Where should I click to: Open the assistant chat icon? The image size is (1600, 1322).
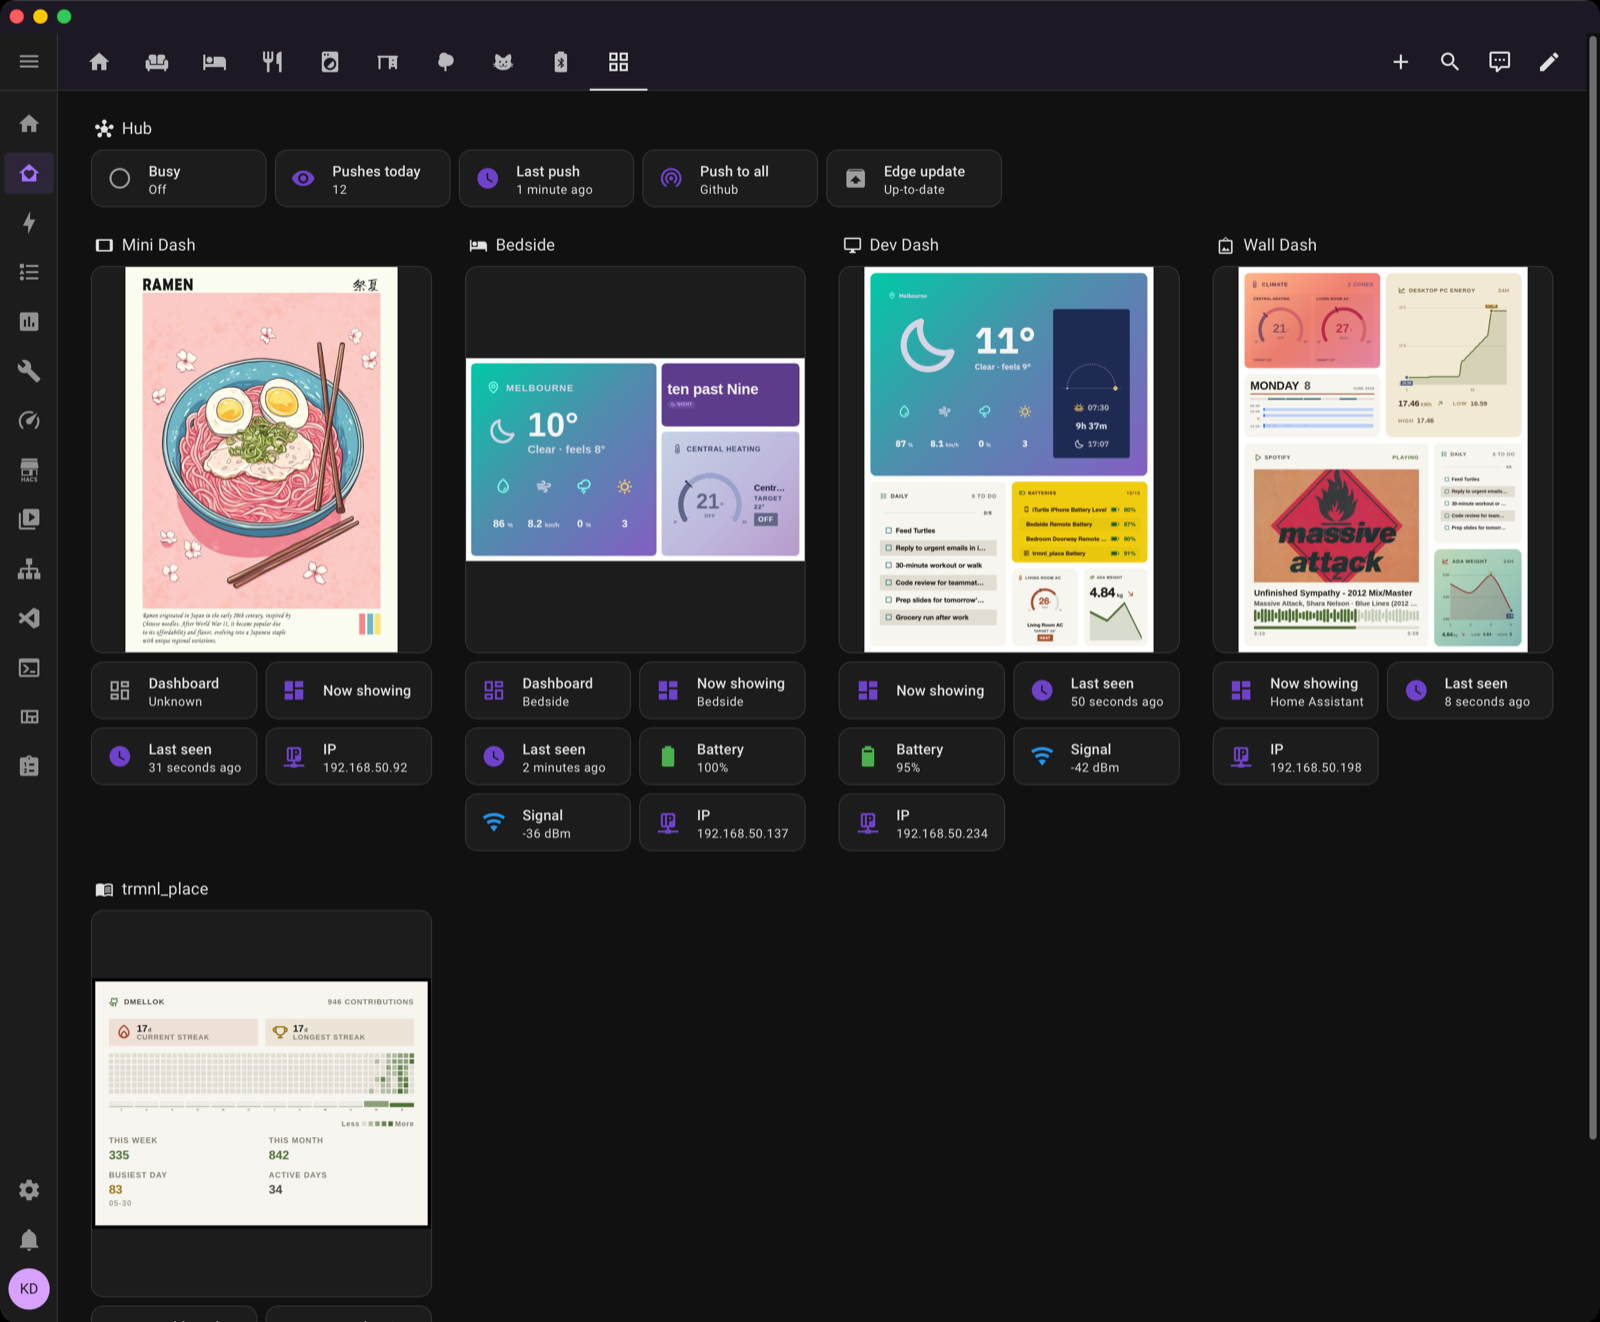click(1499, 62)
